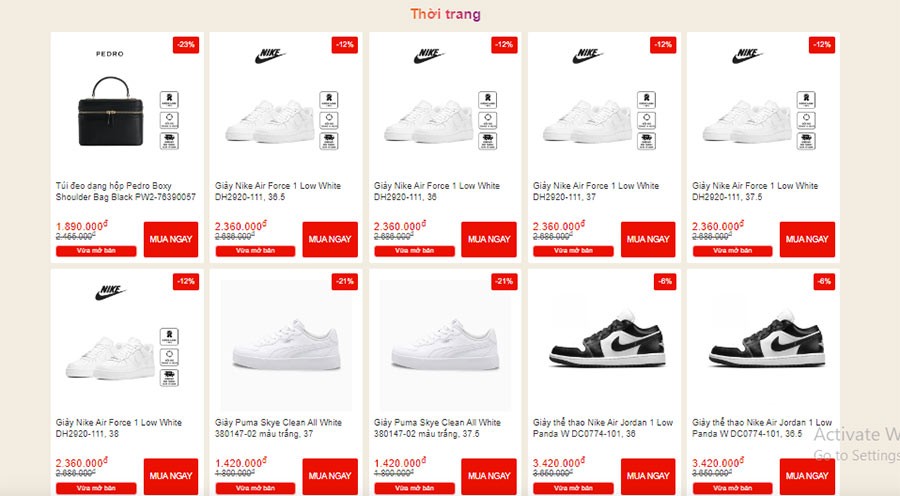Screen dimensions: 900x496
Task: Open the Túi đeo Pedro Boxy title link
Action: click(x=125, y=191)
